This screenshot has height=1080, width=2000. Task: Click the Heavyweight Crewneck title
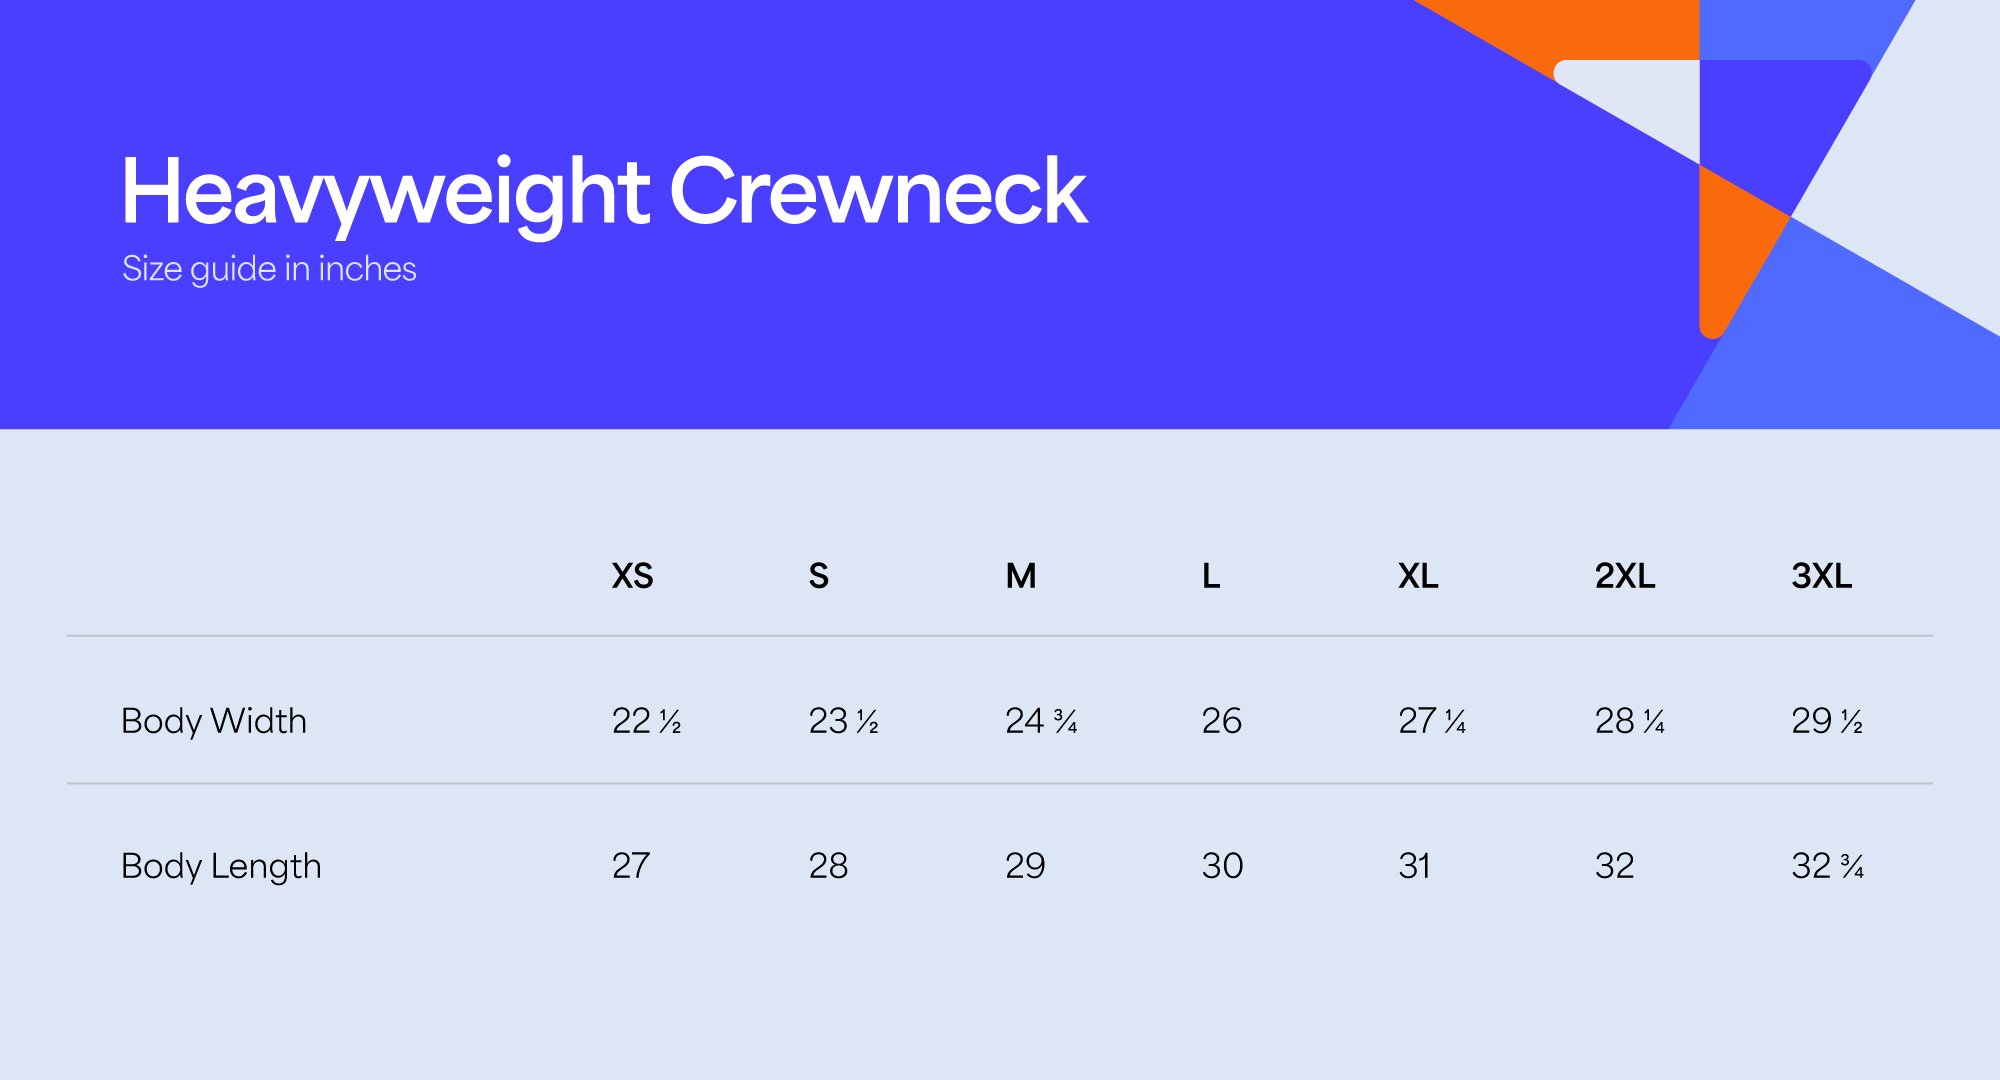(x=603, y=192)
